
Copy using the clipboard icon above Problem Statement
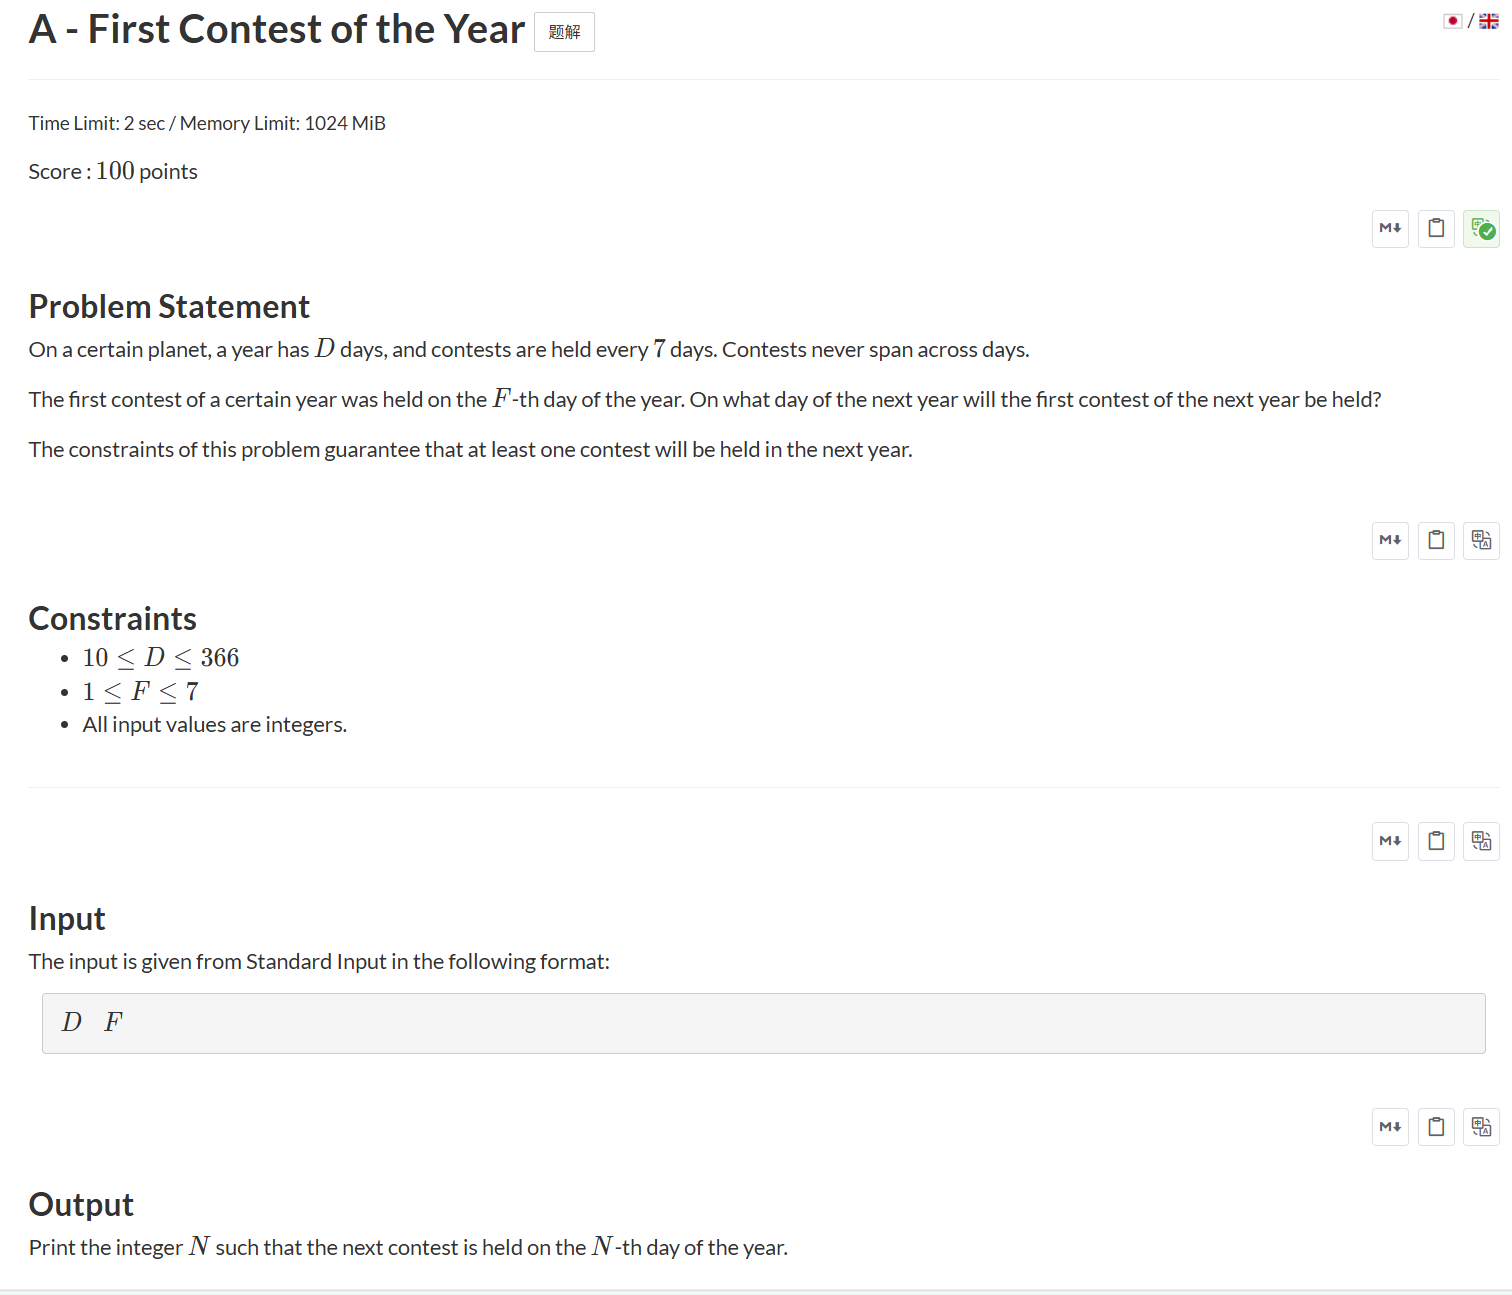pos(1436,228)
